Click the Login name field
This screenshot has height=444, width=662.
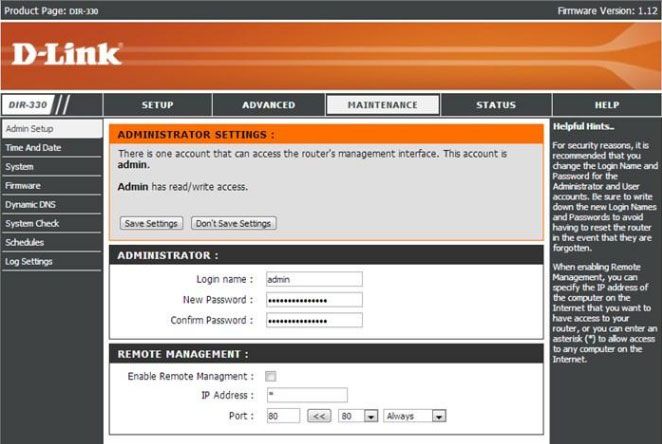click(x=313, y=280)
